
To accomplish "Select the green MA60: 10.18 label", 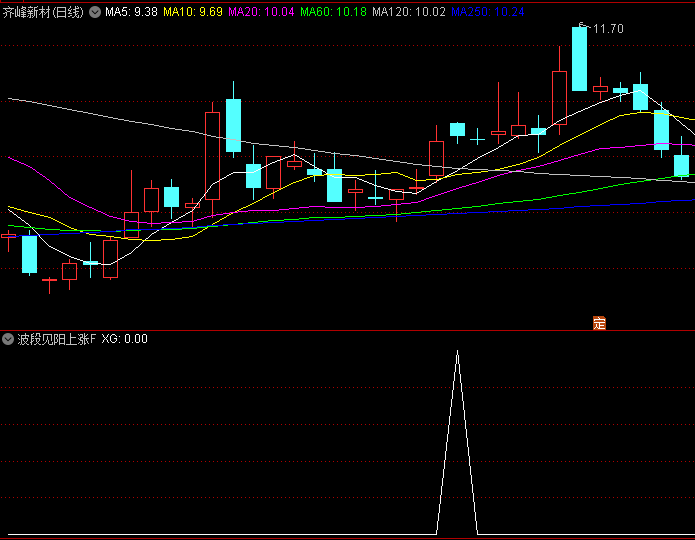I will coord(333,12).
